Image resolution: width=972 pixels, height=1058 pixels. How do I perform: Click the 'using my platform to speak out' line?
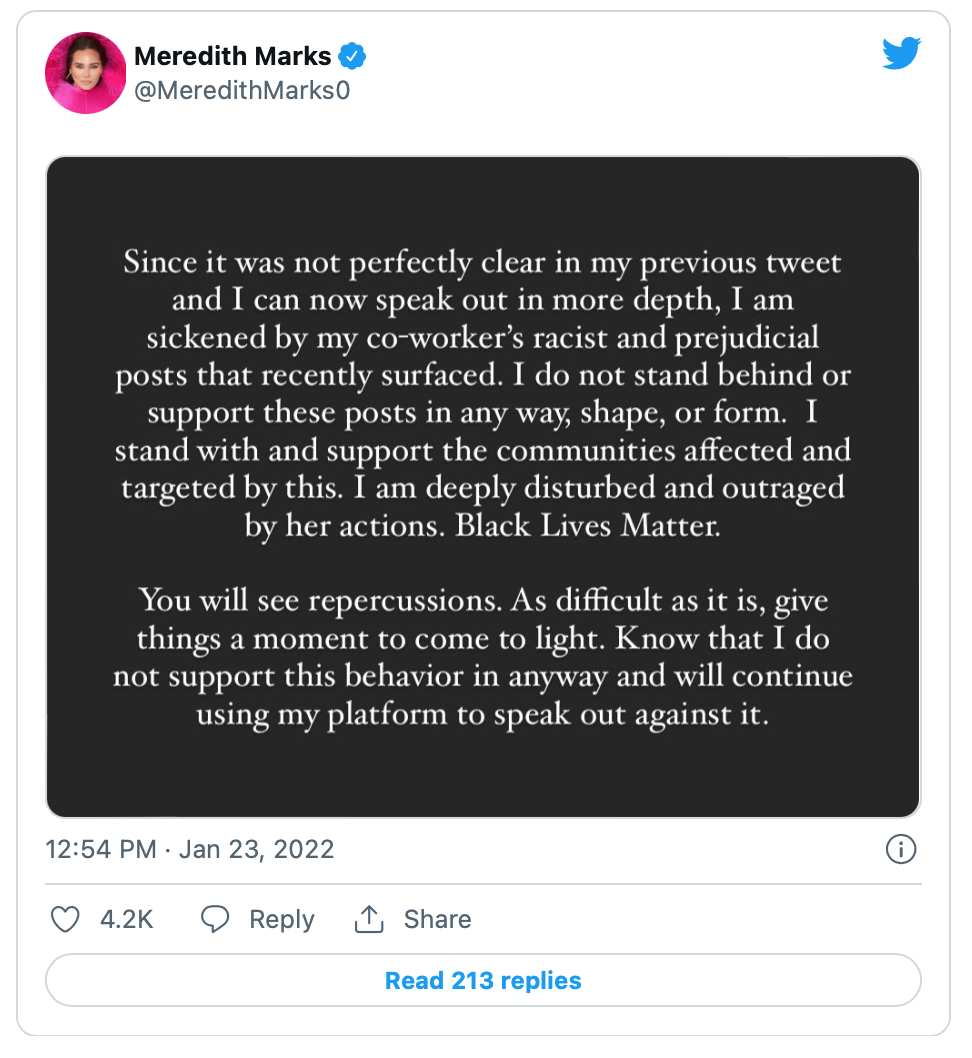click(482, 715)
